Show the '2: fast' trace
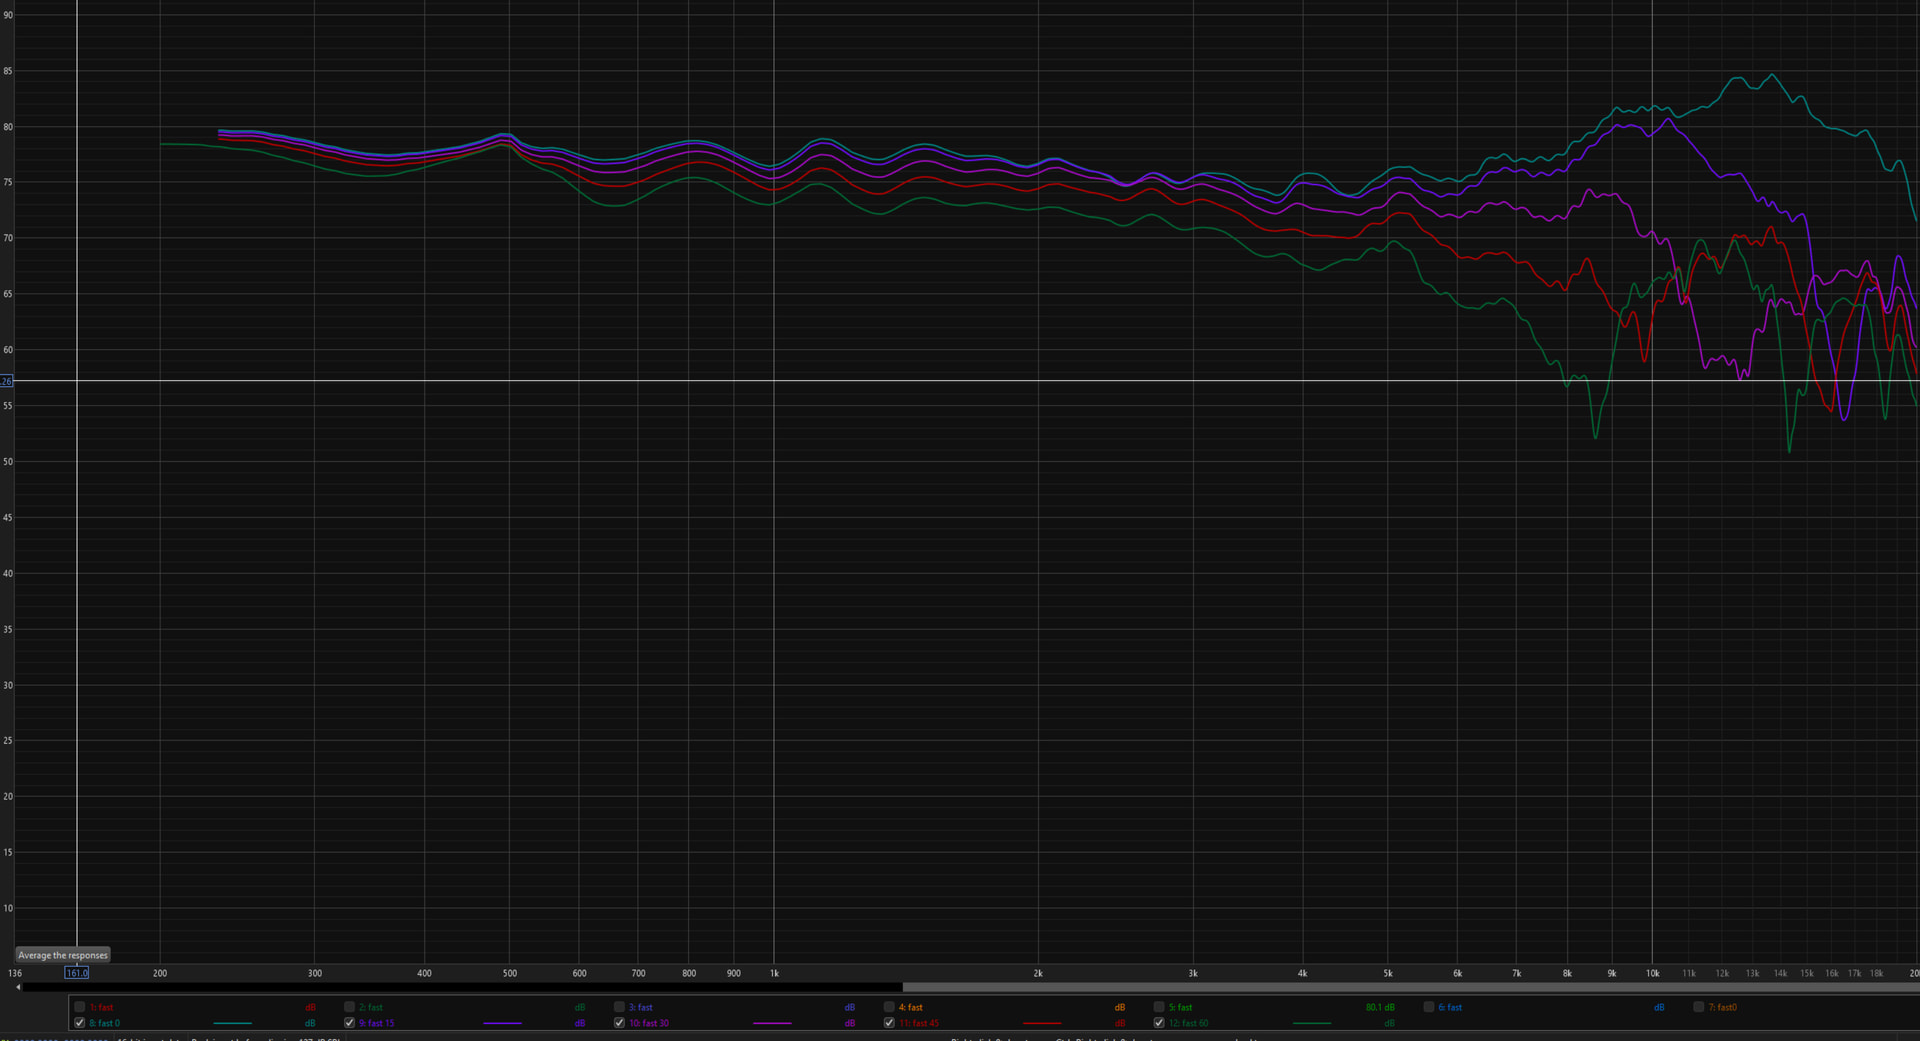Screen dimensions: 1920x1041 tap(349, 1007)
